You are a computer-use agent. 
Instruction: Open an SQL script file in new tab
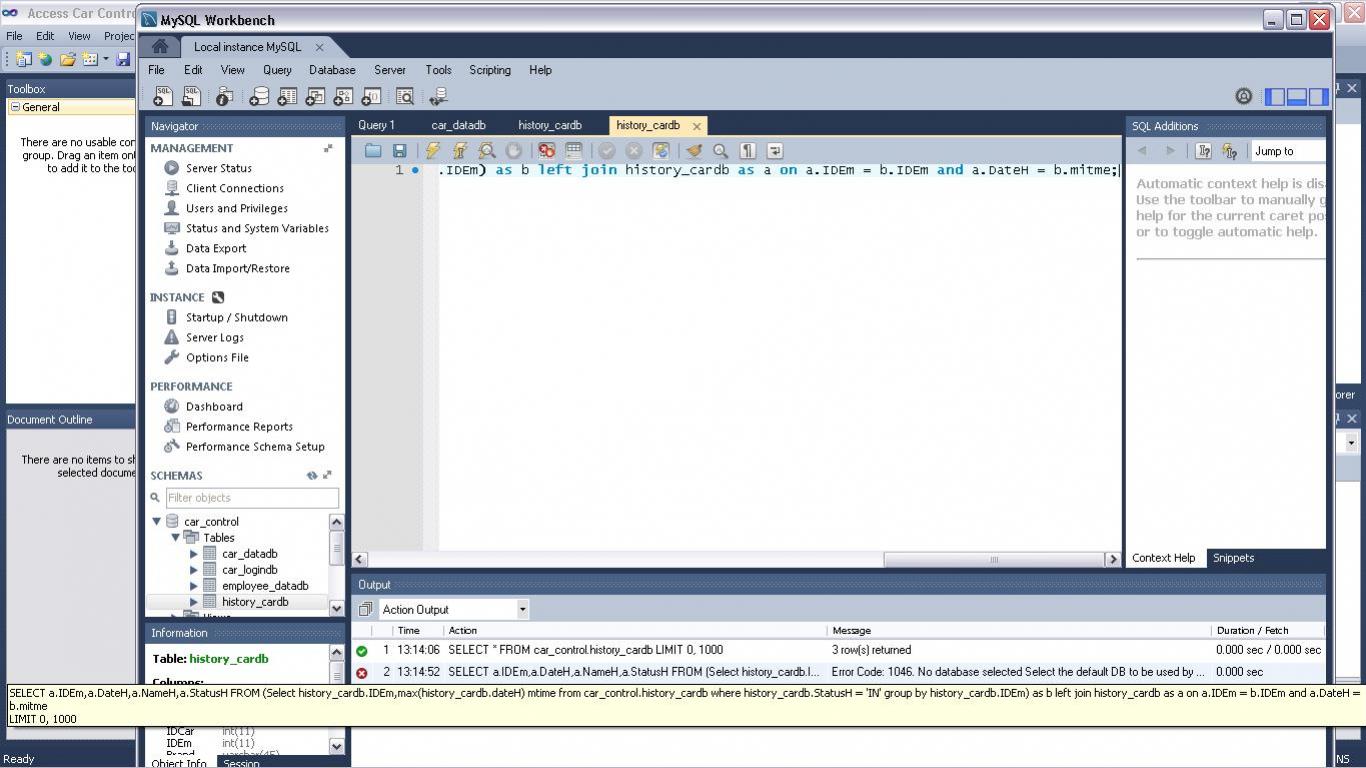click(191, 96)
